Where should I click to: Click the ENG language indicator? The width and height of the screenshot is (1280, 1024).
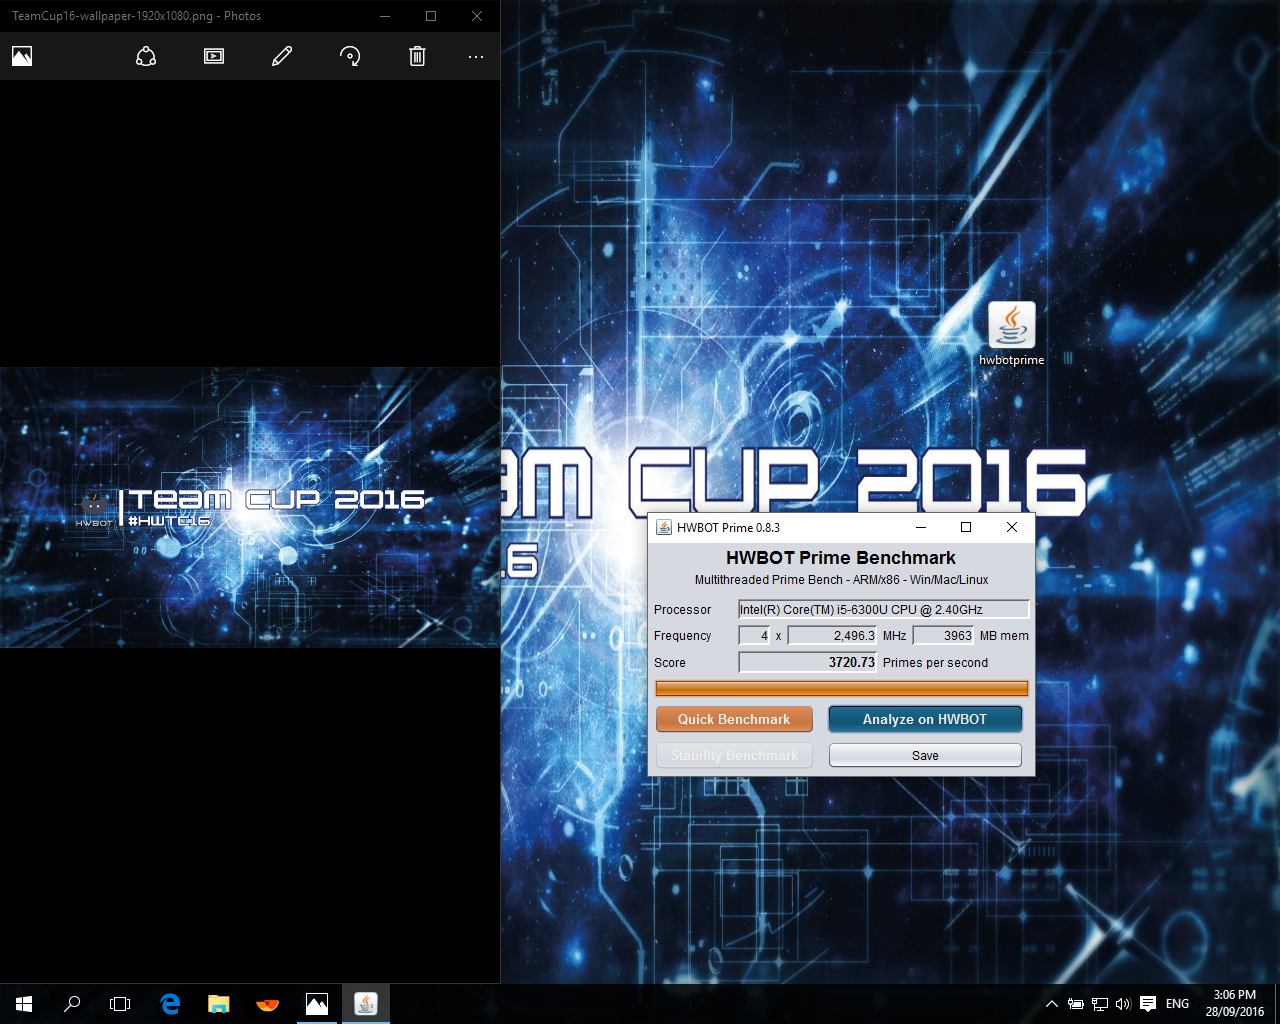click(x=1178, y=1004)
